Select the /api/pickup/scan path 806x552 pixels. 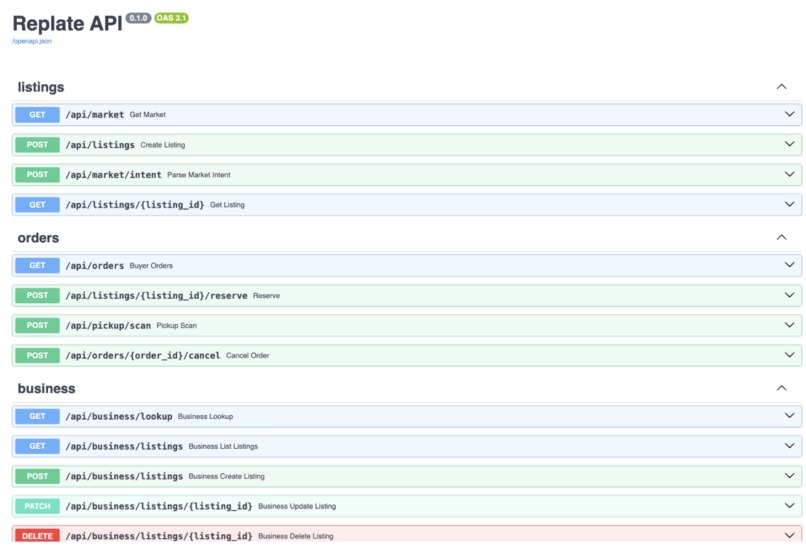pyautogui.click(x=108, y=325)
